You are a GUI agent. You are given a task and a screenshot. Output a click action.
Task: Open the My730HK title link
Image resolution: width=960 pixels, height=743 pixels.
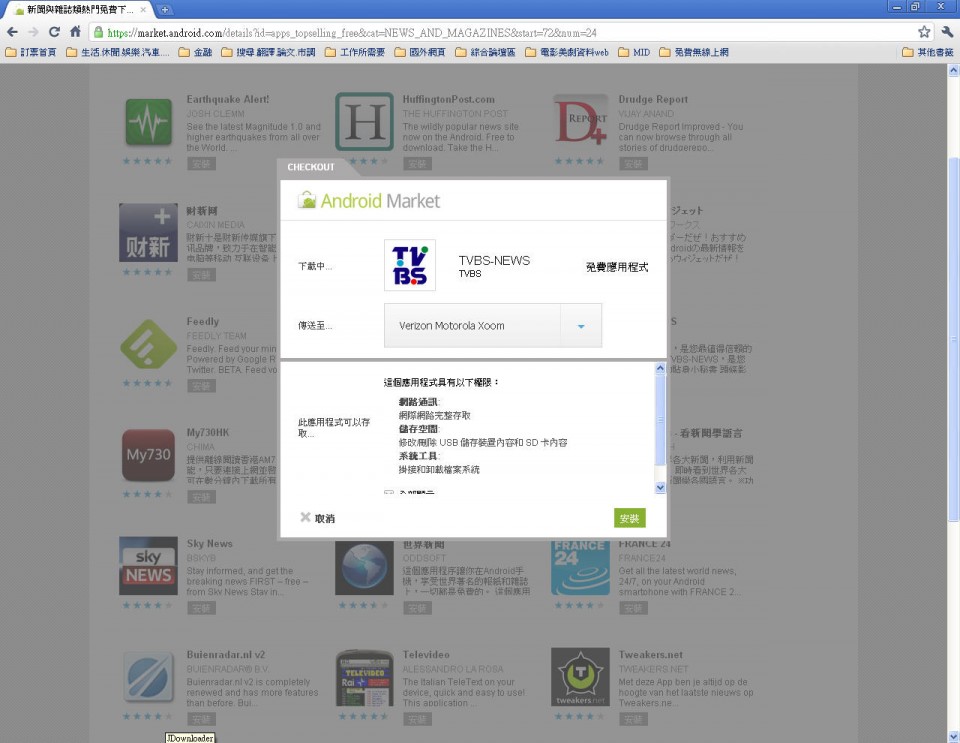tap(208, 433)
